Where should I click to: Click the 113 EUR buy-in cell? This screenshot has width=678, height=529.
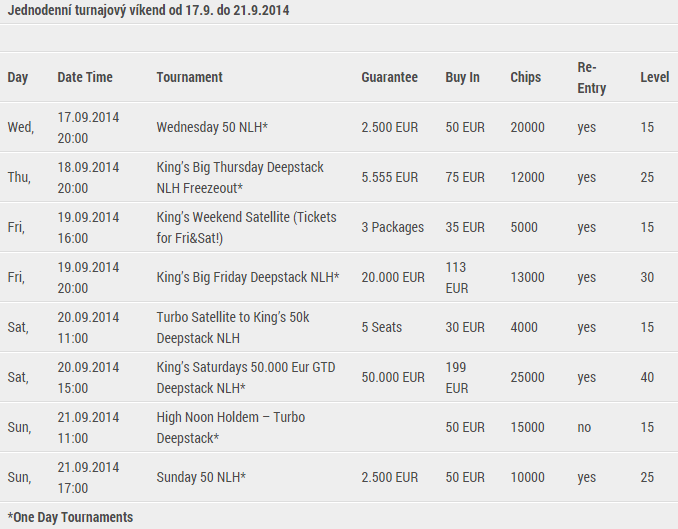coord(457,277)
